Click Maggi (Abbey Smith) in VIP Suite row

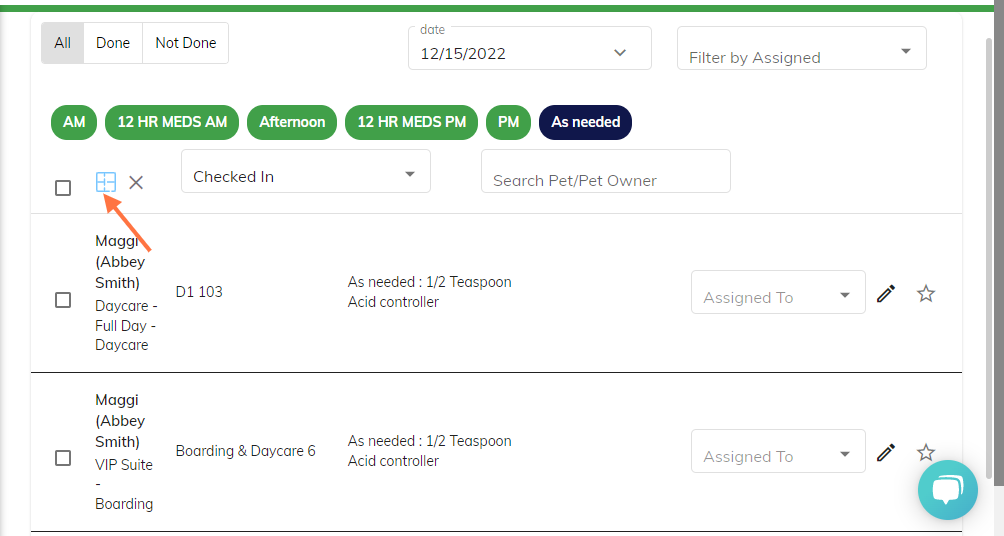click(x=120, y=421)
